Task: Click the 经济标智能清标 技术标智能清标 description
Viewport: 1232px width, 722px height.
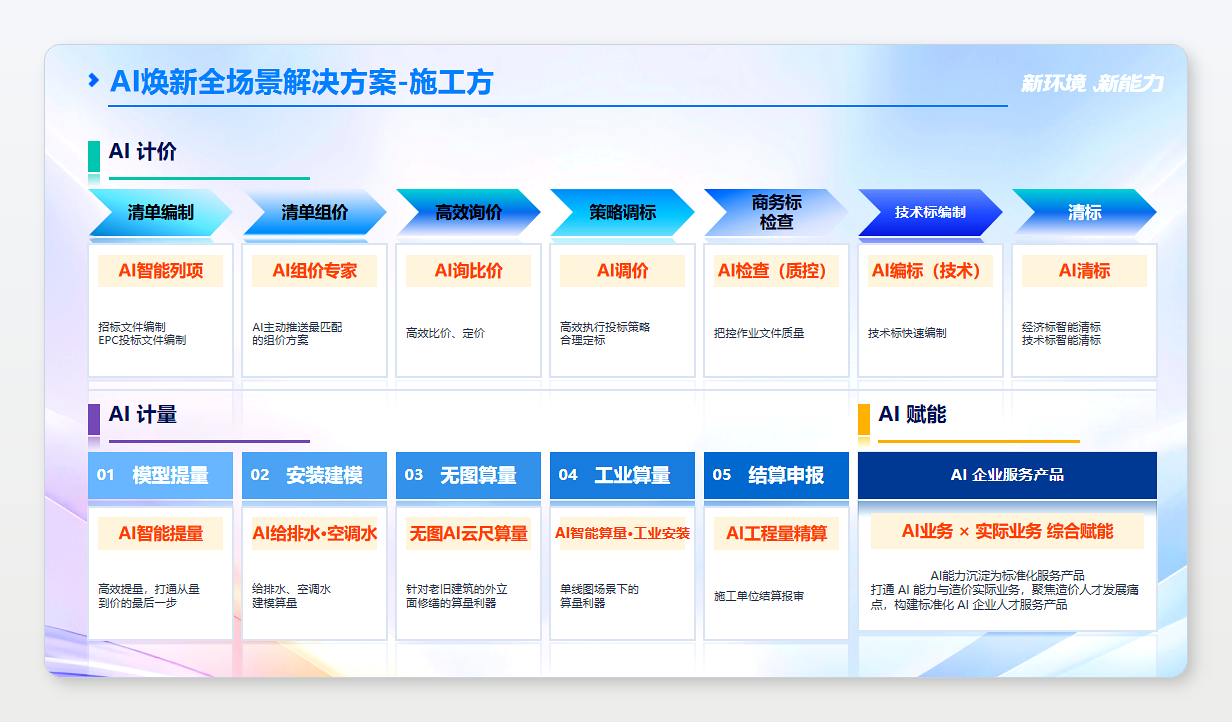Action: [1062, 333]
